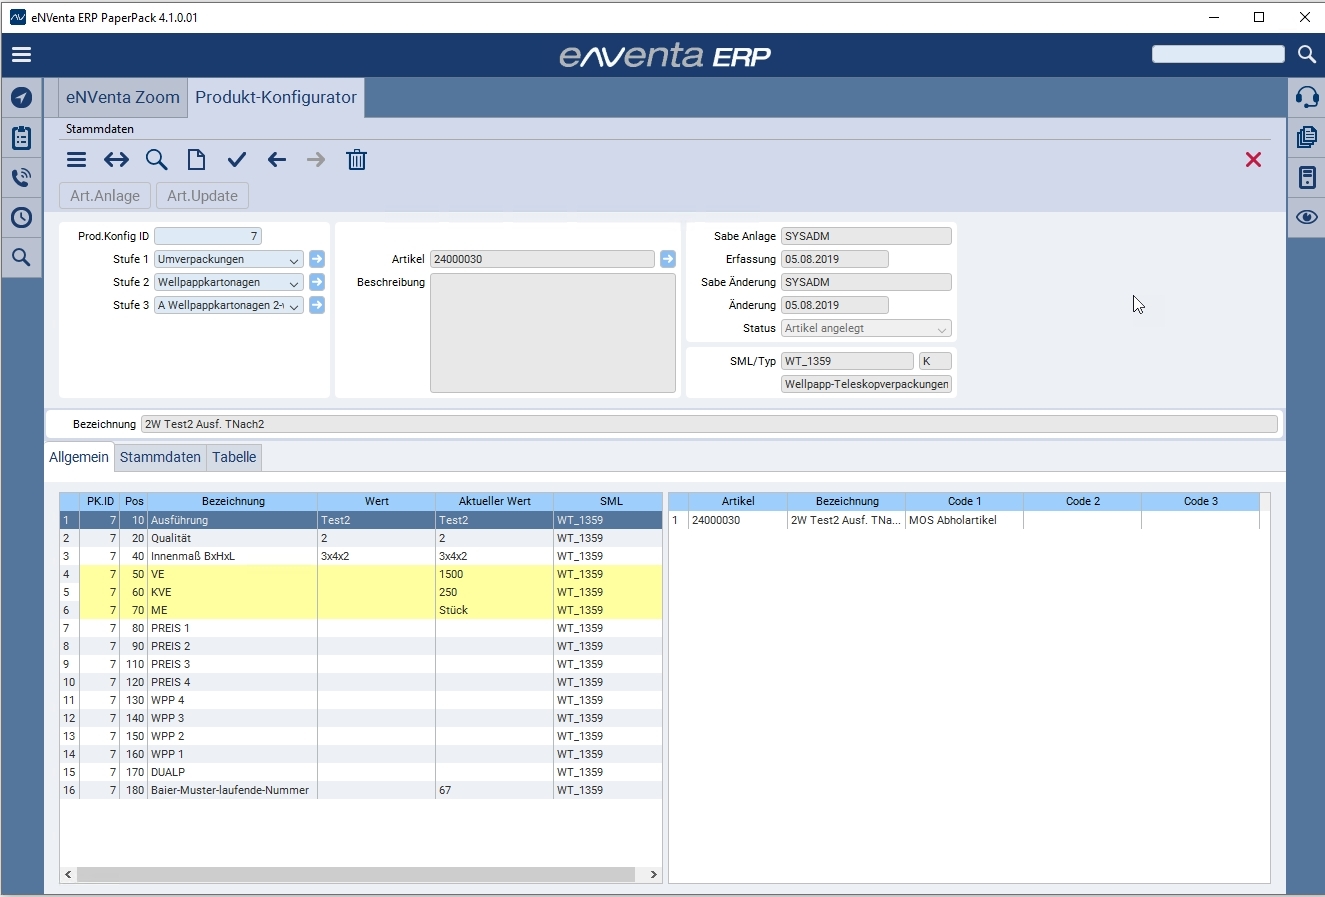Click the Art.Update button
This screenshot has width=1325, height=897.
pyautogui.click(x=202, y=196)
